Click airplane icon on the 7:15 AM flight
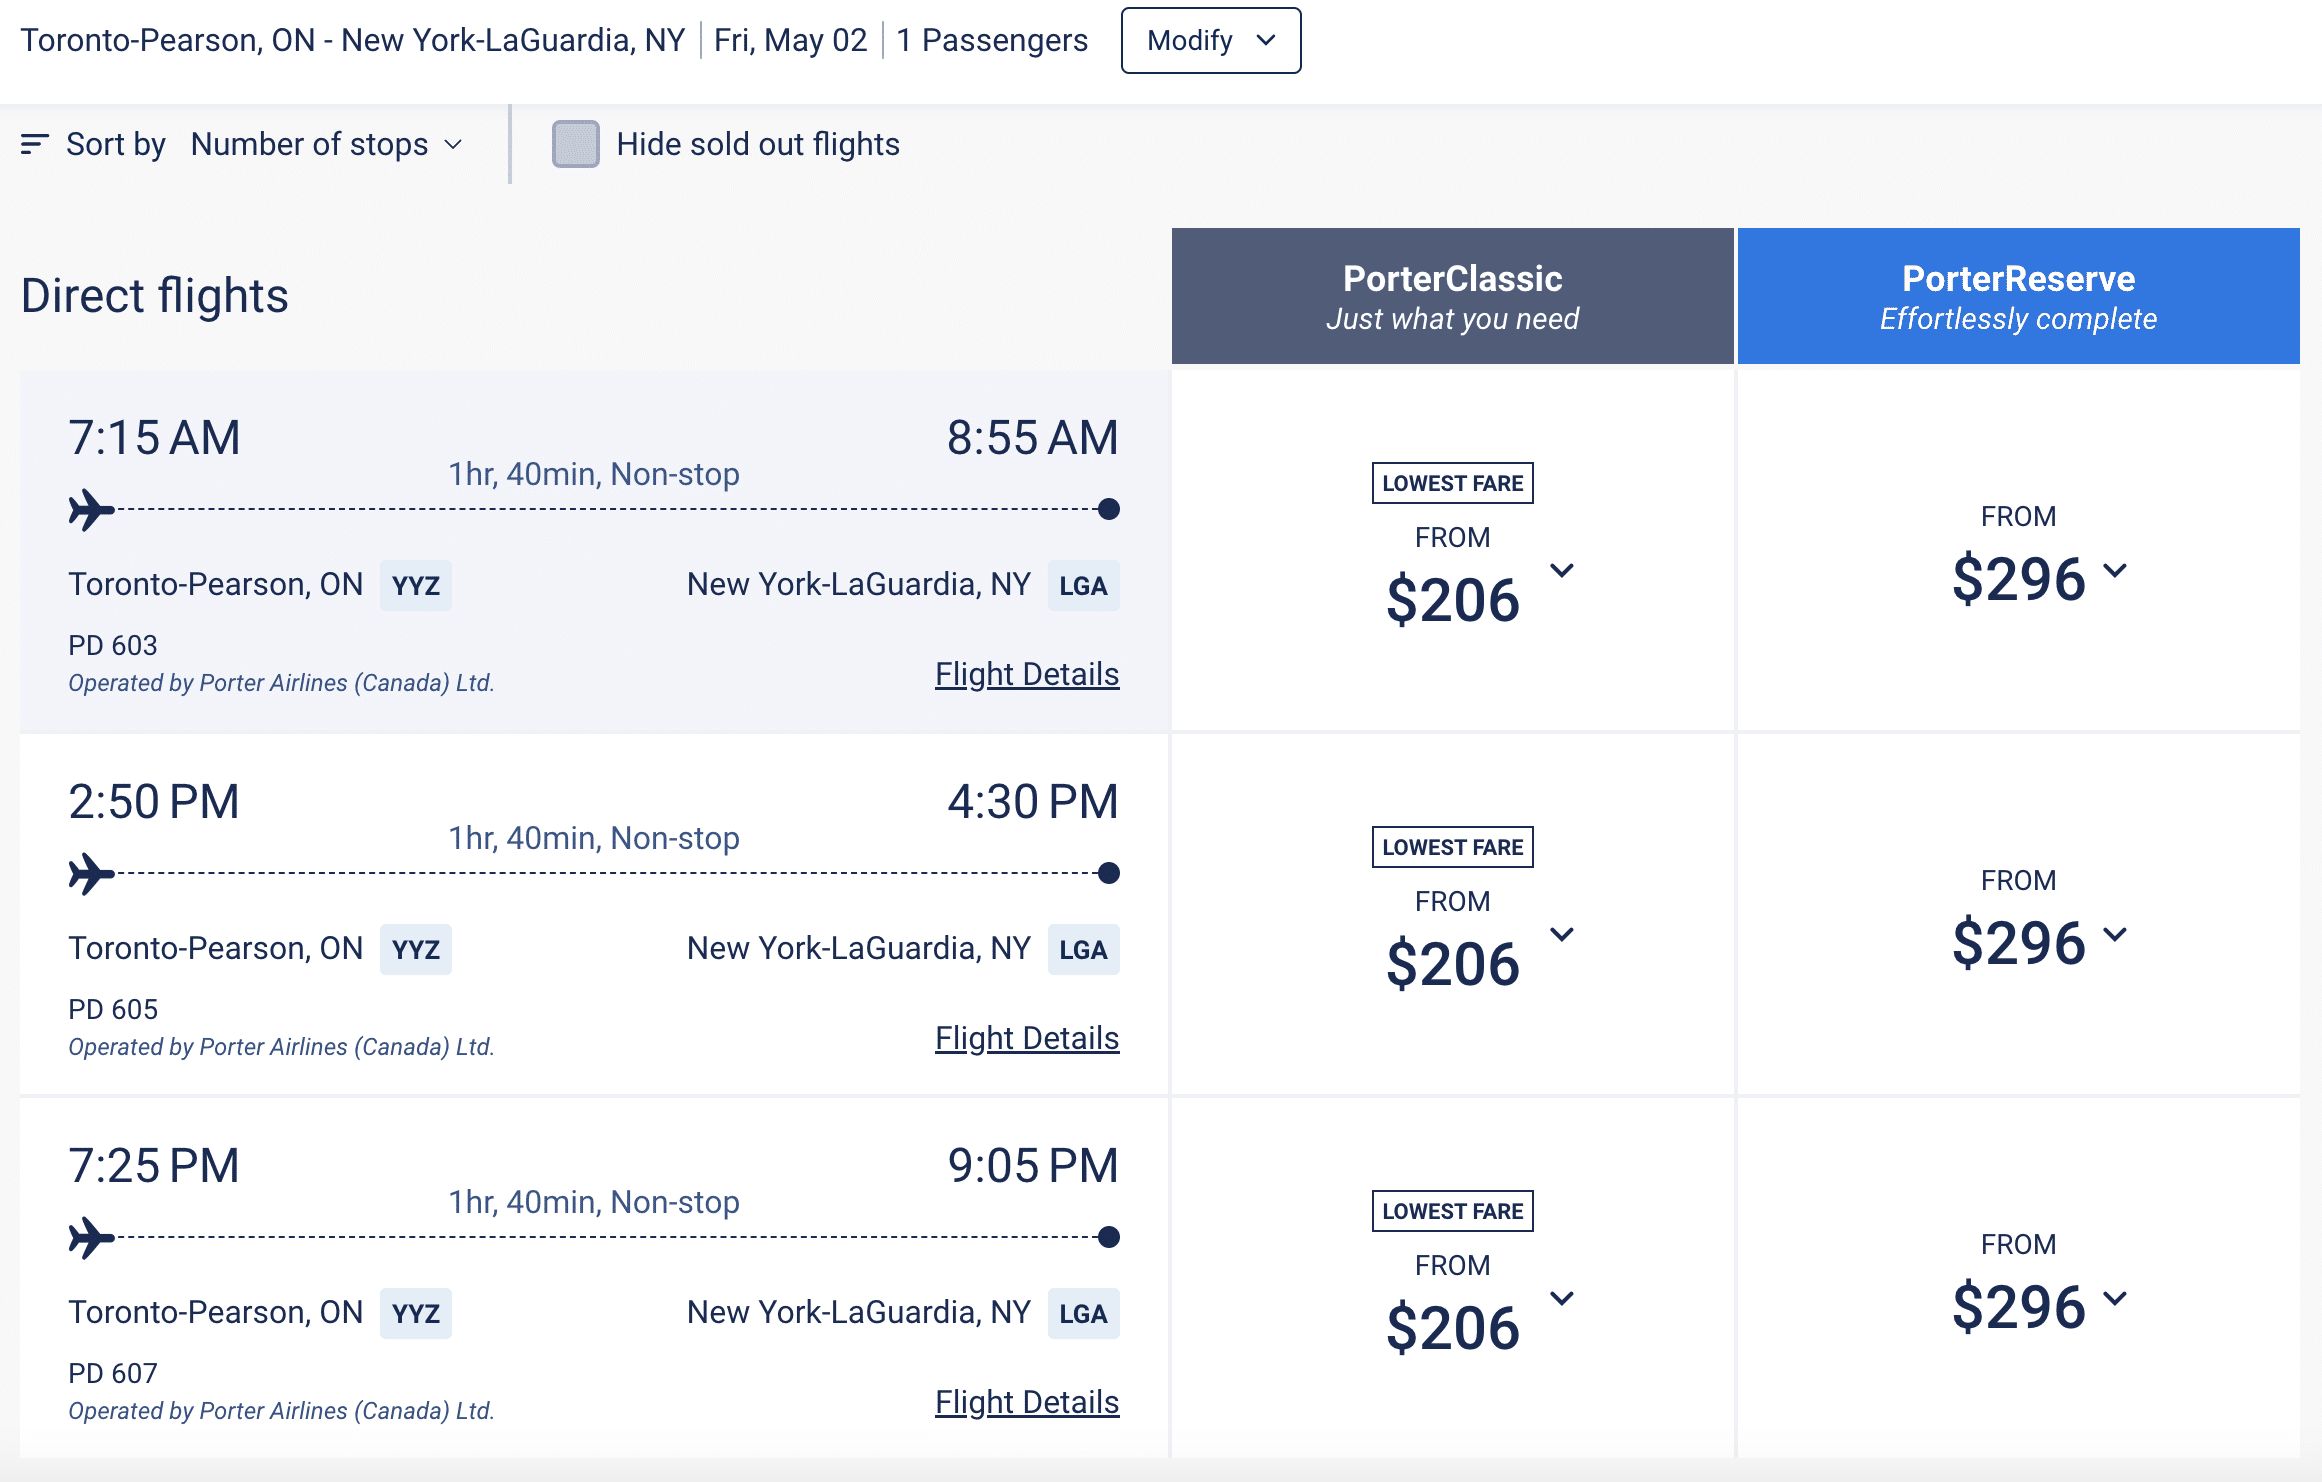Screen dimensions: 2322x1482 tap(91, 510)
